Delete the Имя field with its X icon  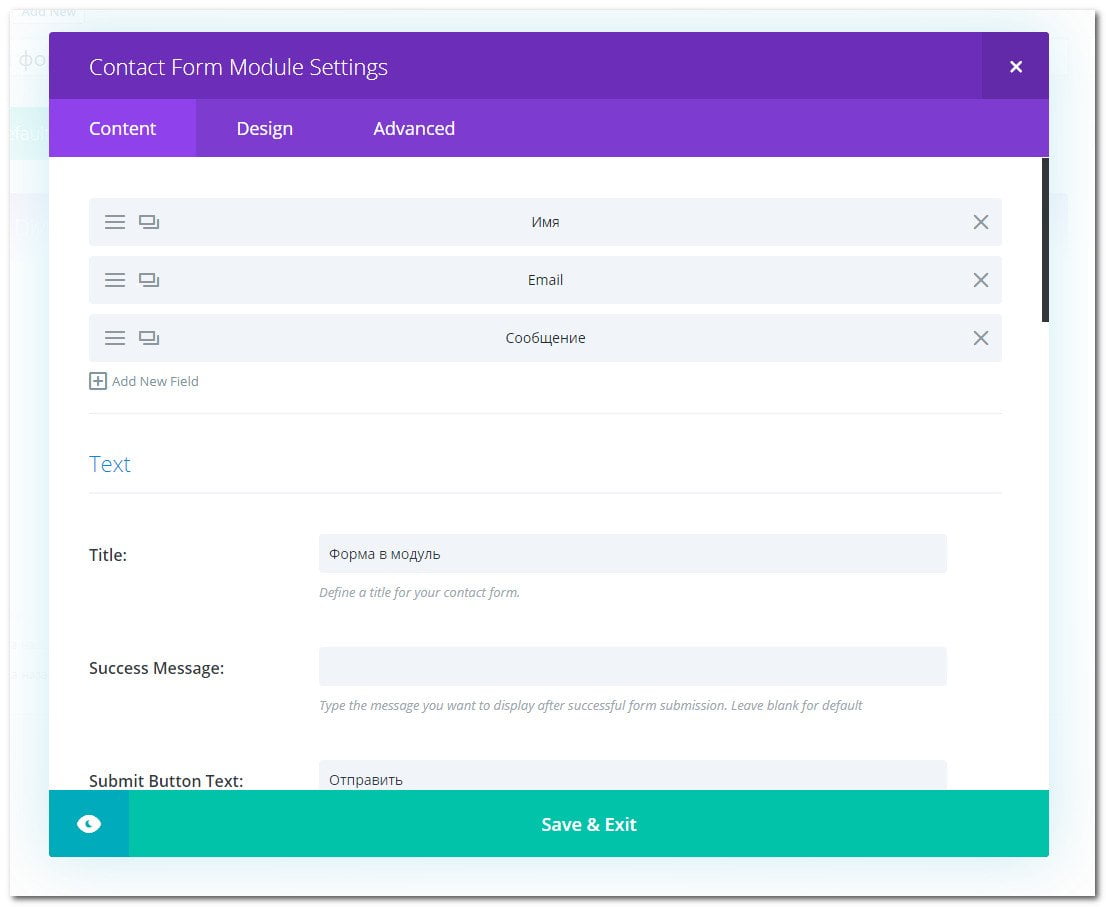[980, 222]
